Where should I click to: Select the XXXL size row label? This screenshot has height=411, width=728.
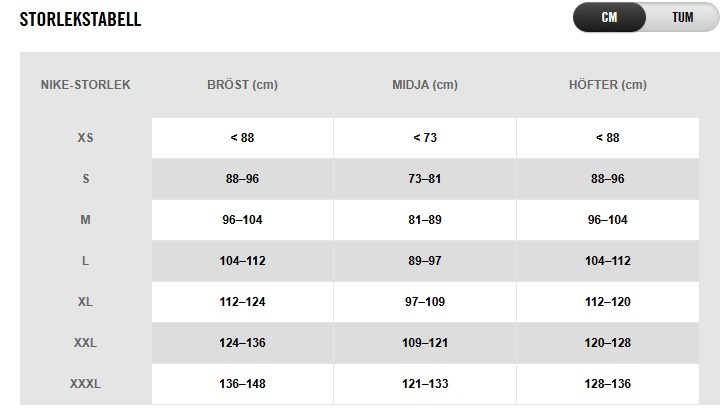(x=85, y=384)
